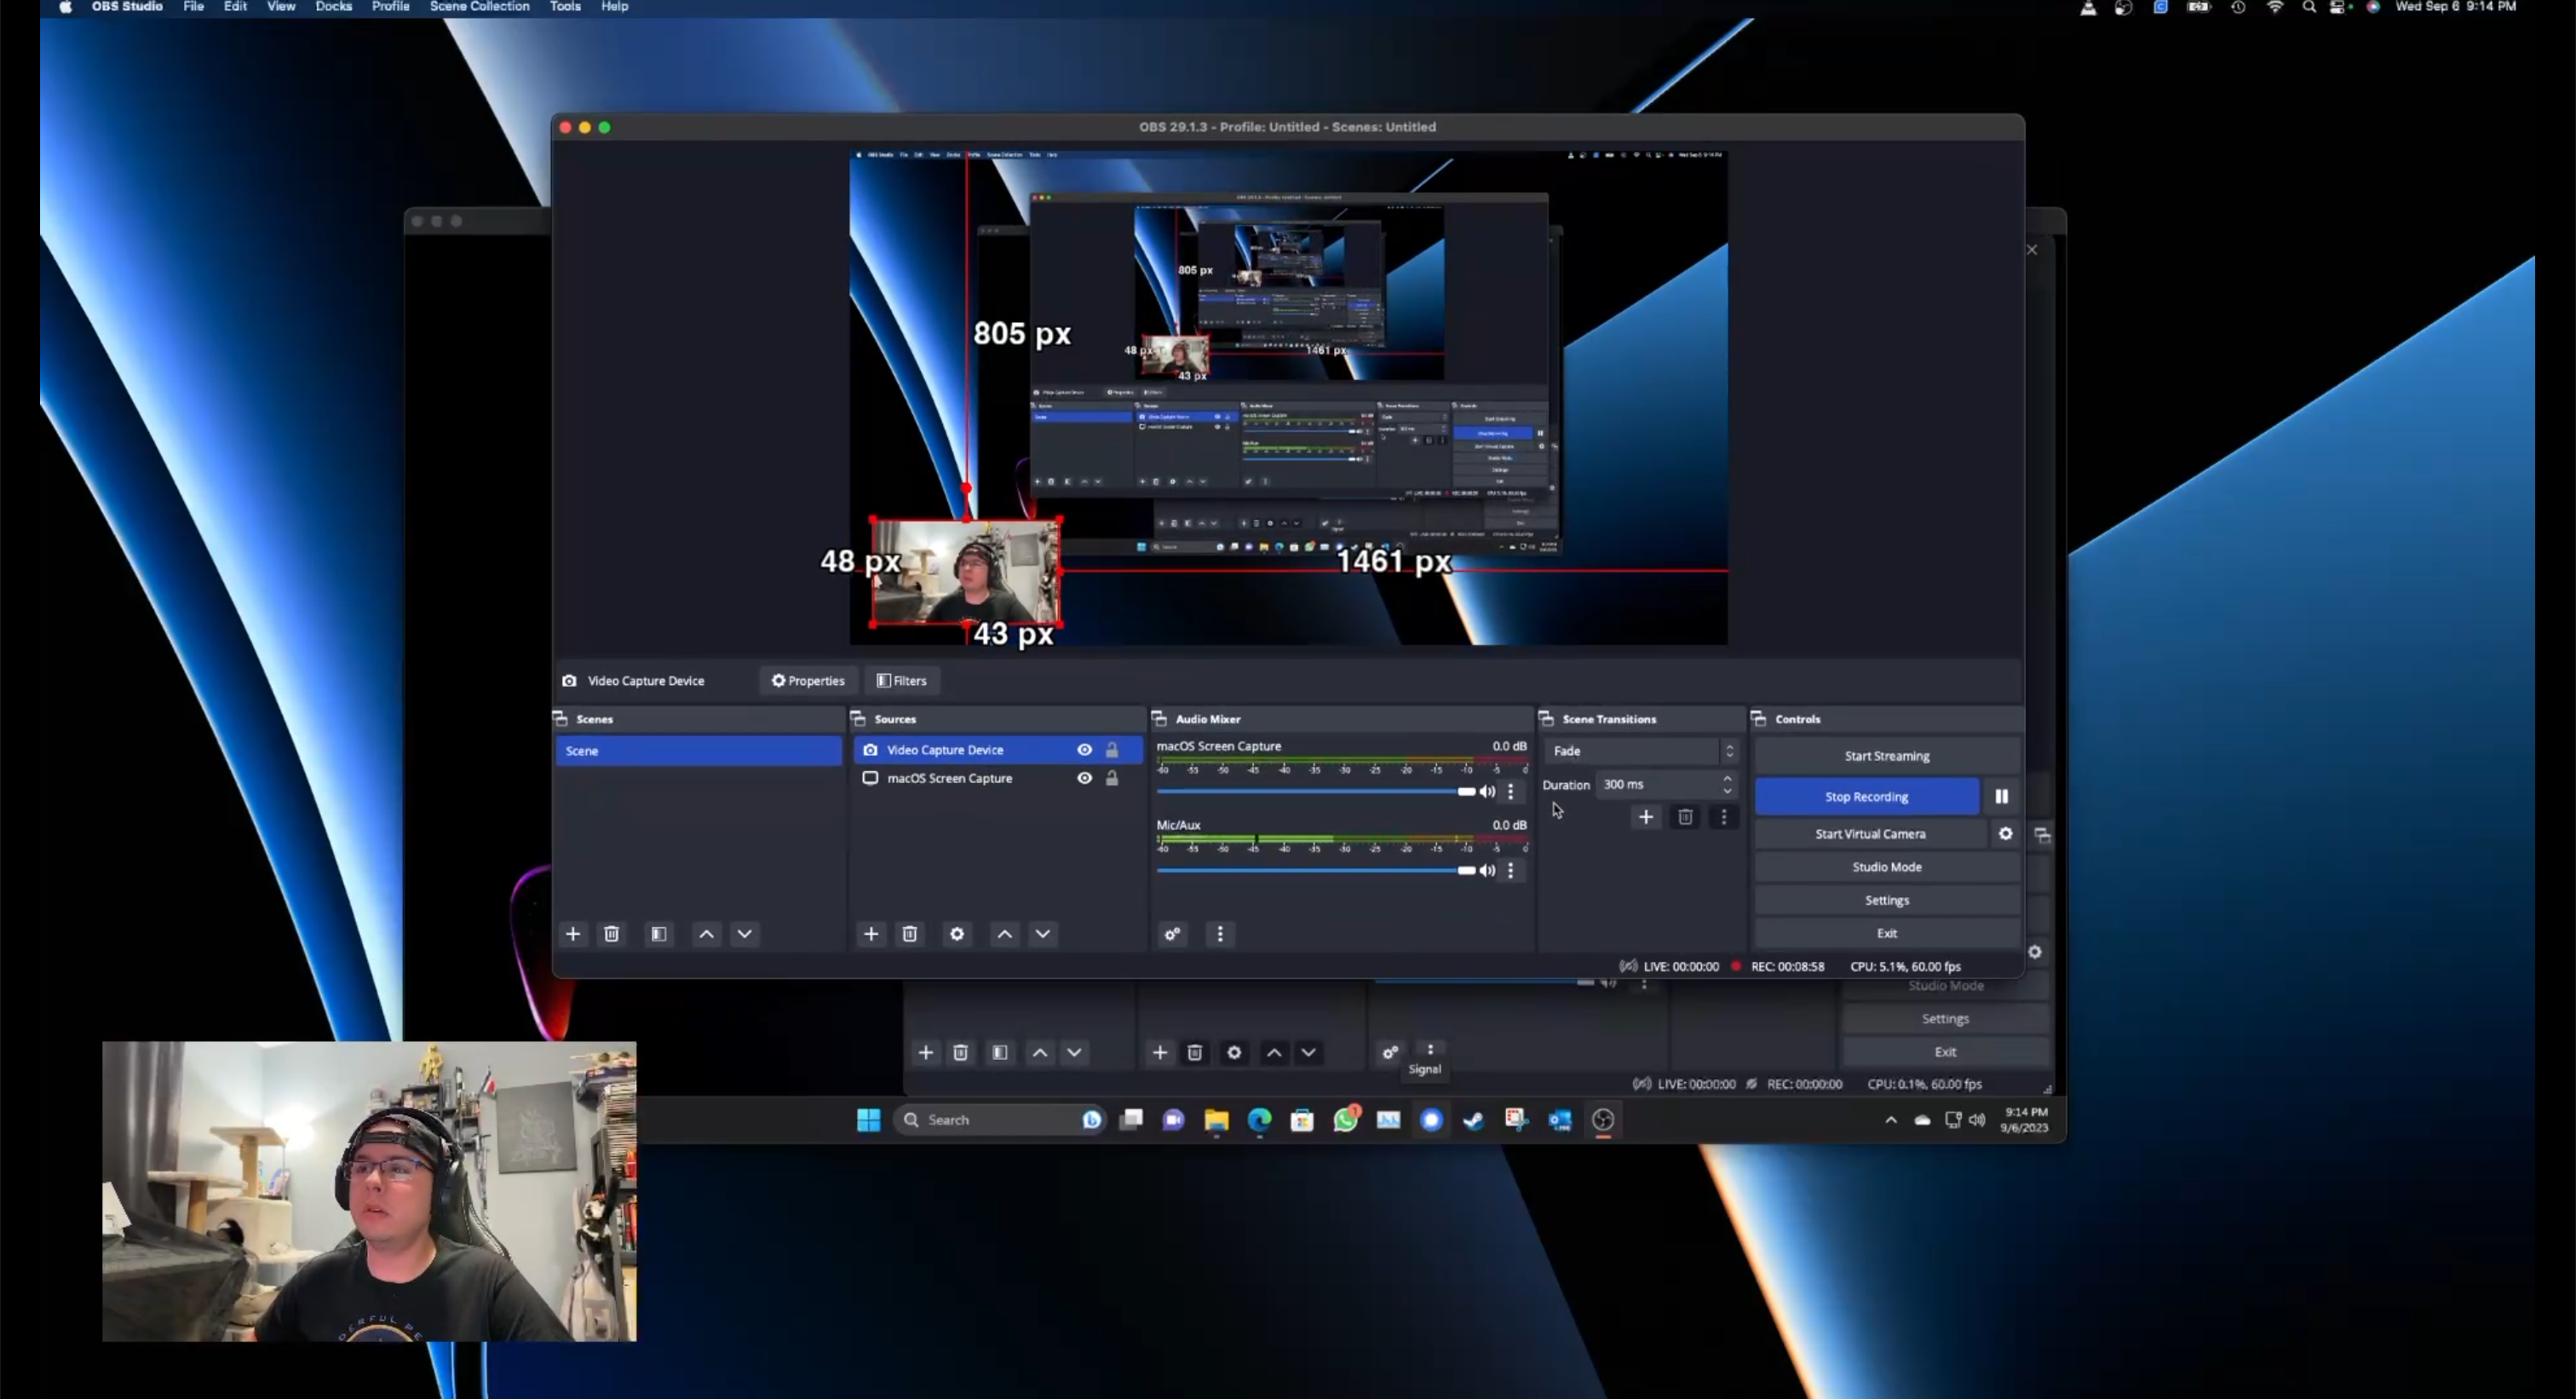Screen dimensions: 2576x1399
Task: Click Start Streaming button
Action: (x=1886, y=755)
